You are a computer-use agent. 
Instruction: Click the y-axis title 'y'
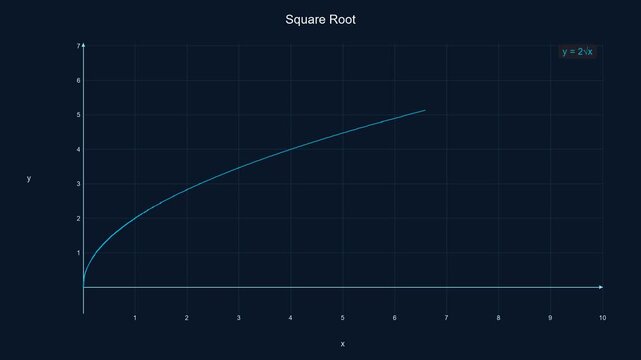tap(29, 179)
